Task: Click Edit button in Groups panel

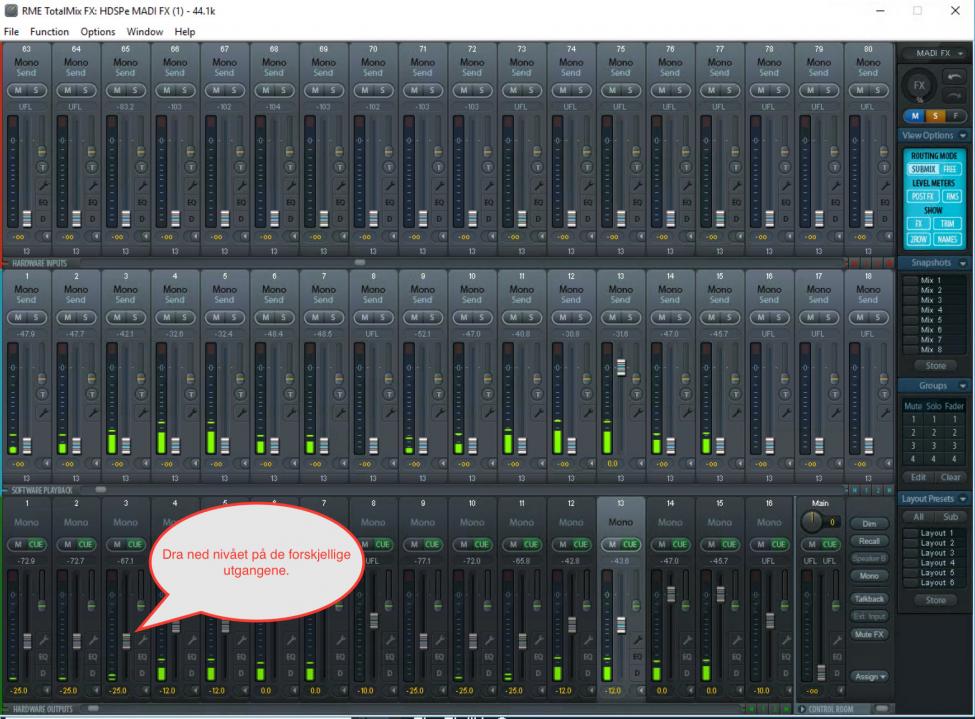Action: [x=918, y=477]
